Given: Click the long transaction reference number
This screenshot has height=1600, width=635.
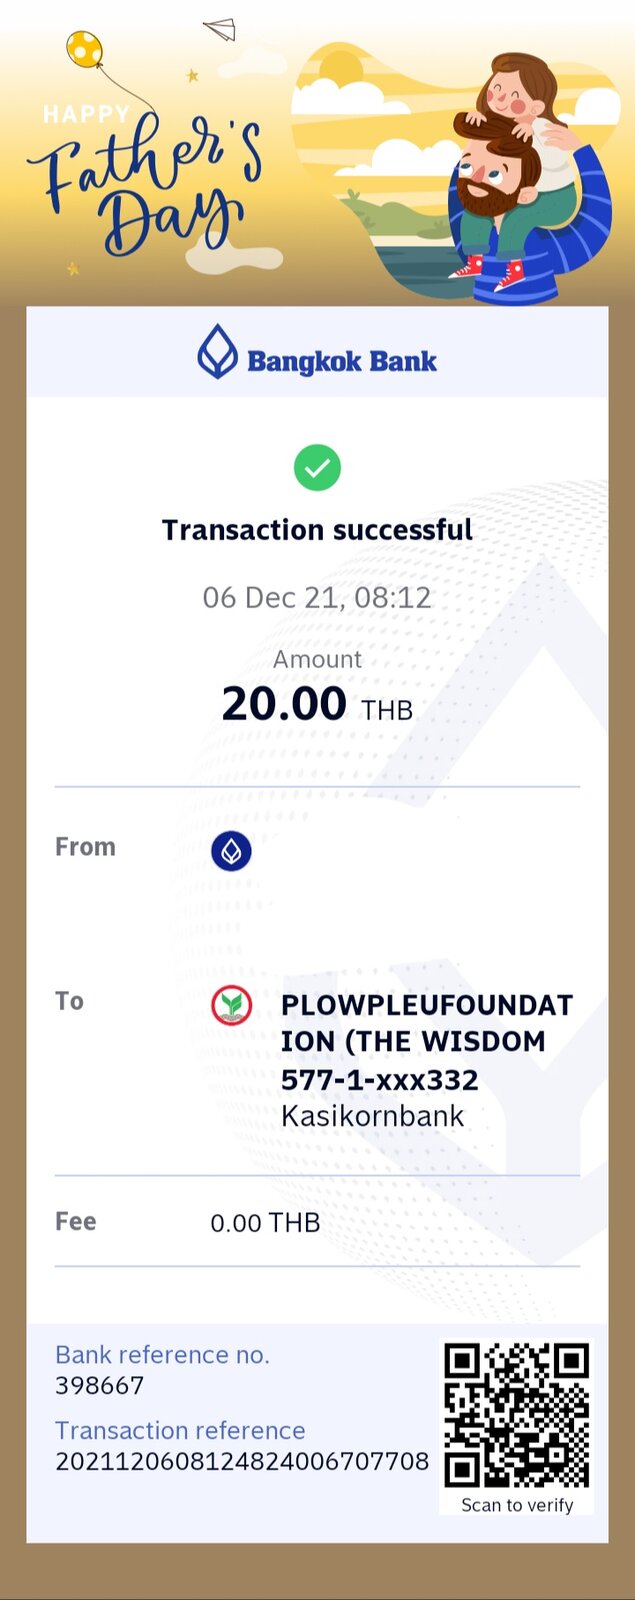Looking at the screenshot, I should click(242, 1462).
